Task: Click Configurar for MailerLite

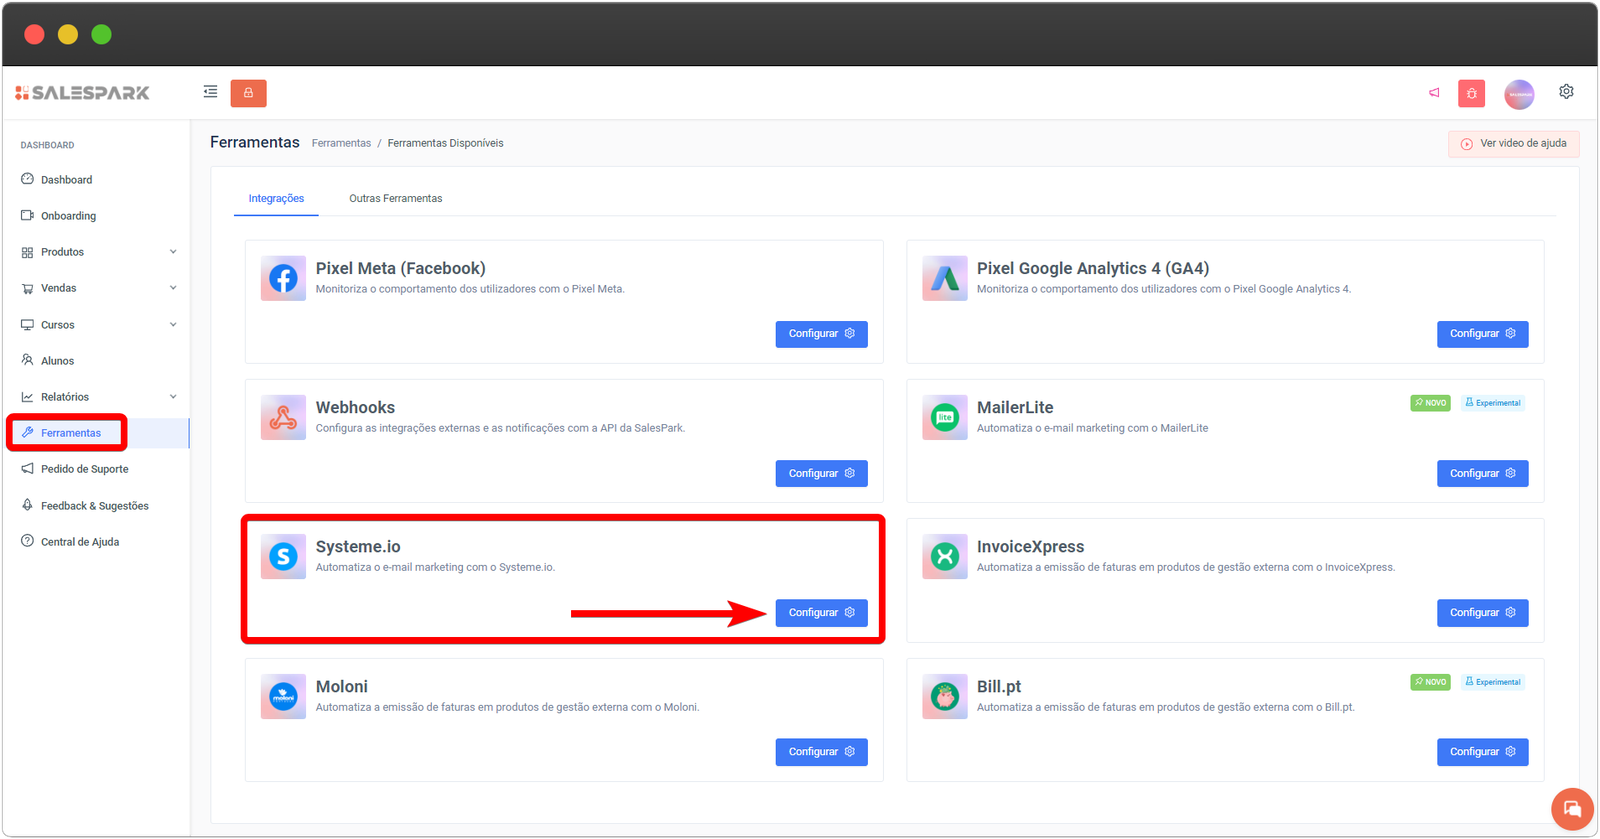Action: pyautogui.click(x=1482, y=474)
